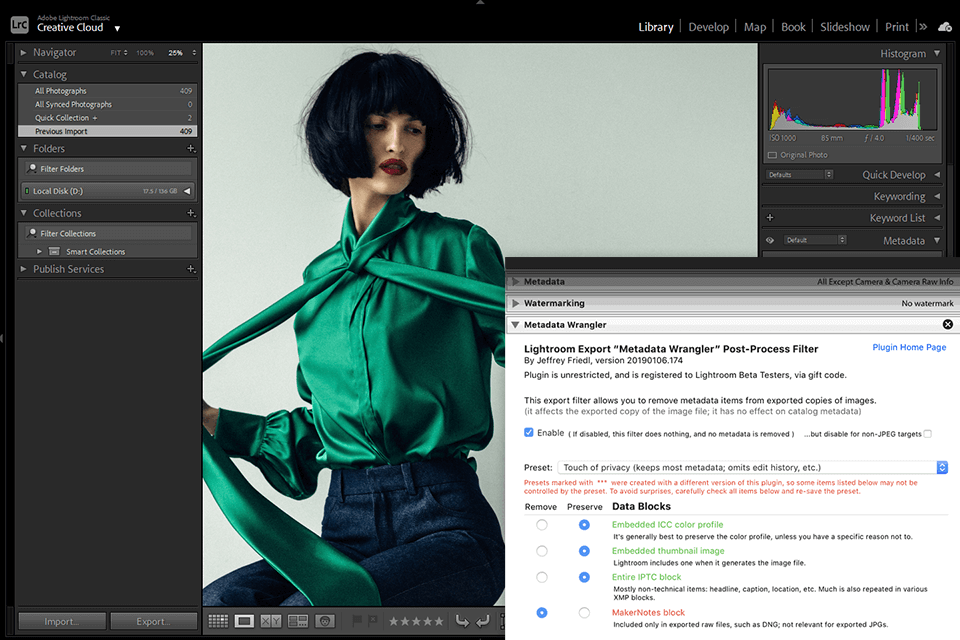
Task: Click the Filter Folders input field
Action: (x=108, y=168)
